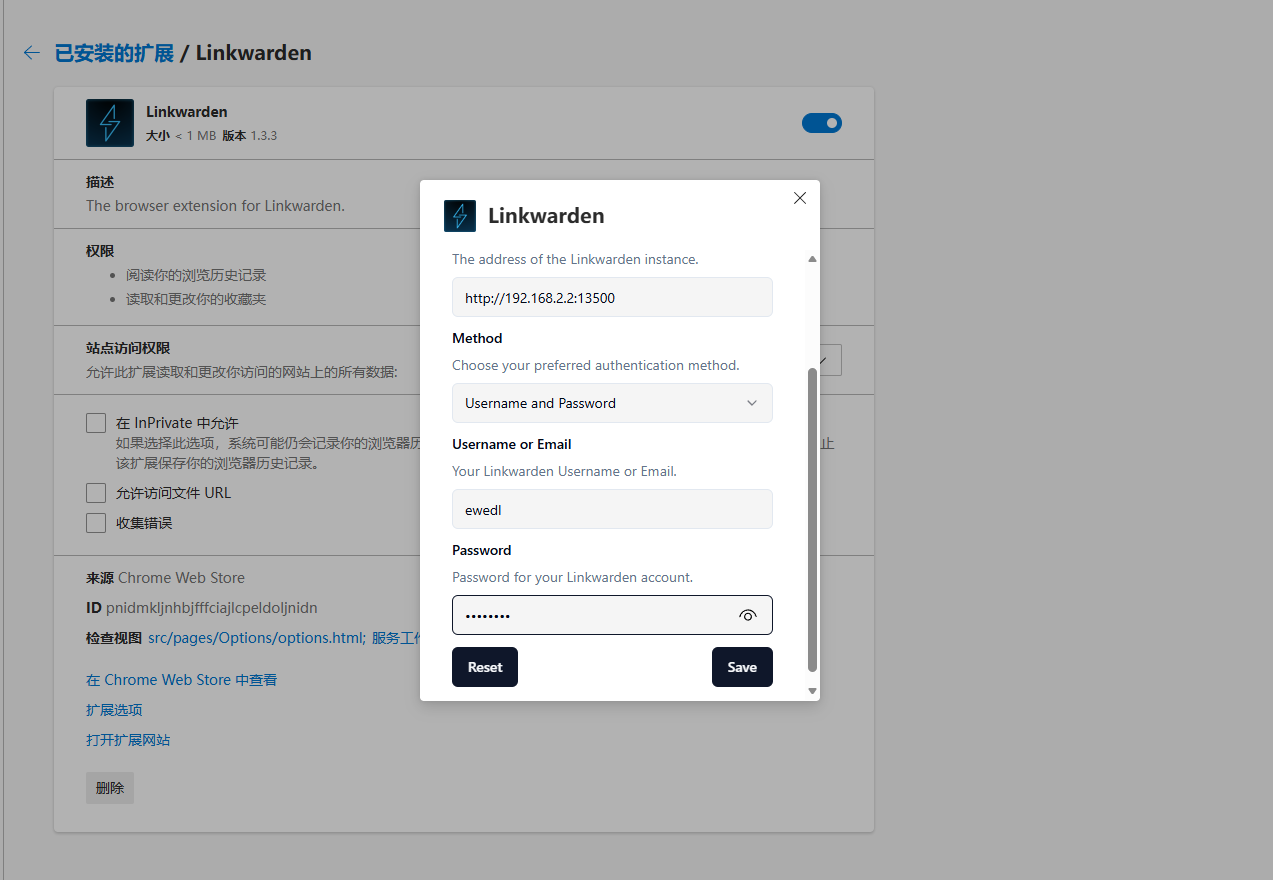Click the Username or Email input field

coord(612,509)
